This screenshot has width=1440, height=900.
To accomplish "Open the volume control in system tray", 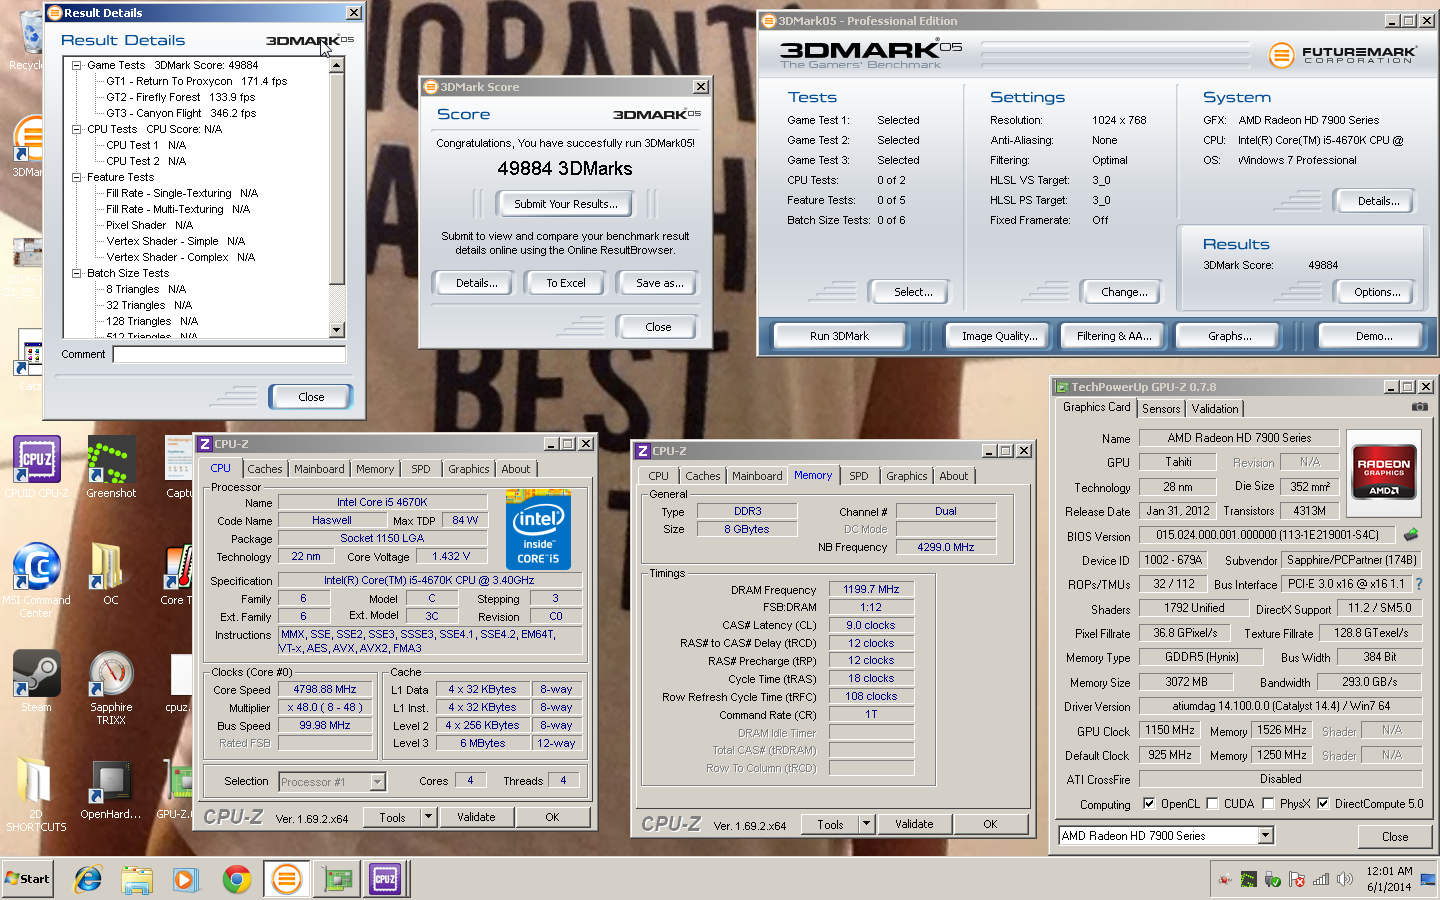I will point(1345,880).
